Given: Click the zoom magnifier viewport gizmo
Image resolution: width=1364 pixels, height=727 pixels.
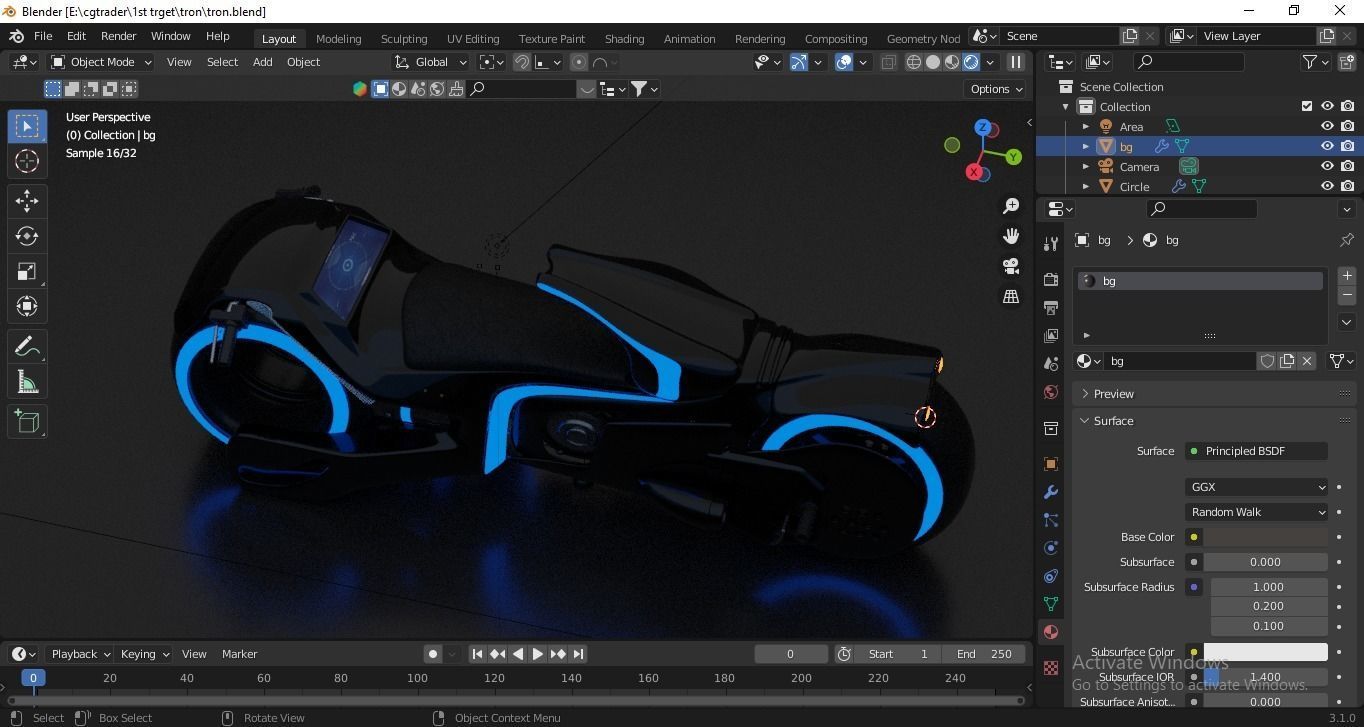Looking at the screenshot, I should tap(1011, 205).
